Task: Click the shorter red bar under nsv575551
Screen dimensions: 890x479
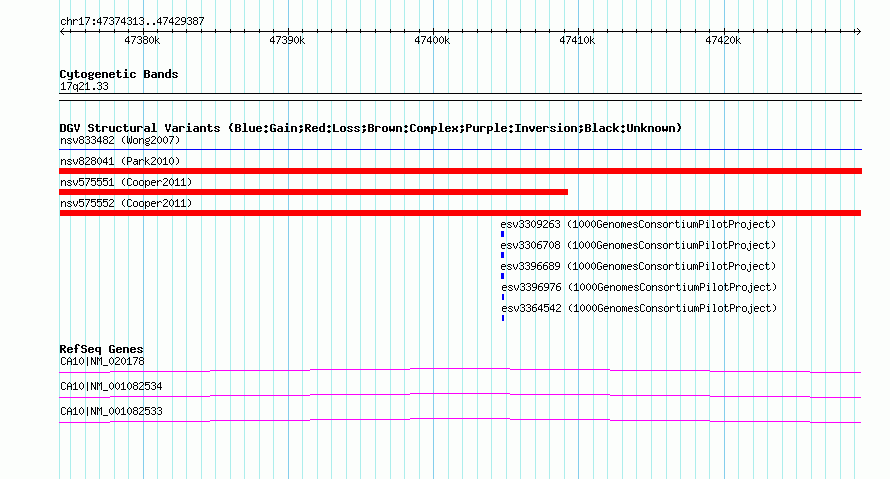Action: coord(313,192)
